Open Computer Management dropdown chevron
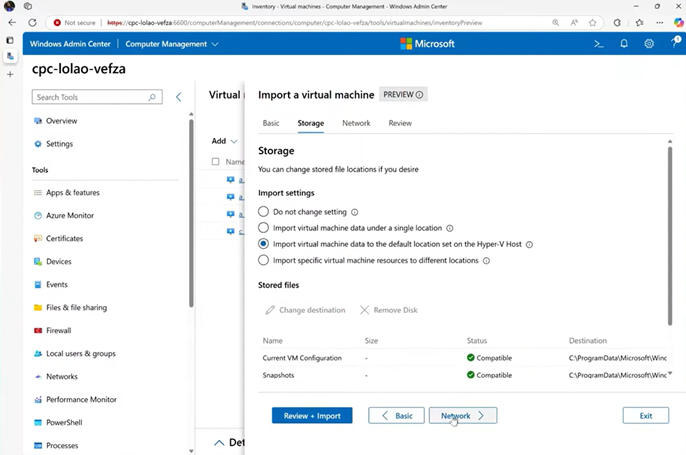The width and height of the screenshot is (686, 455). (x=215, y=44)
